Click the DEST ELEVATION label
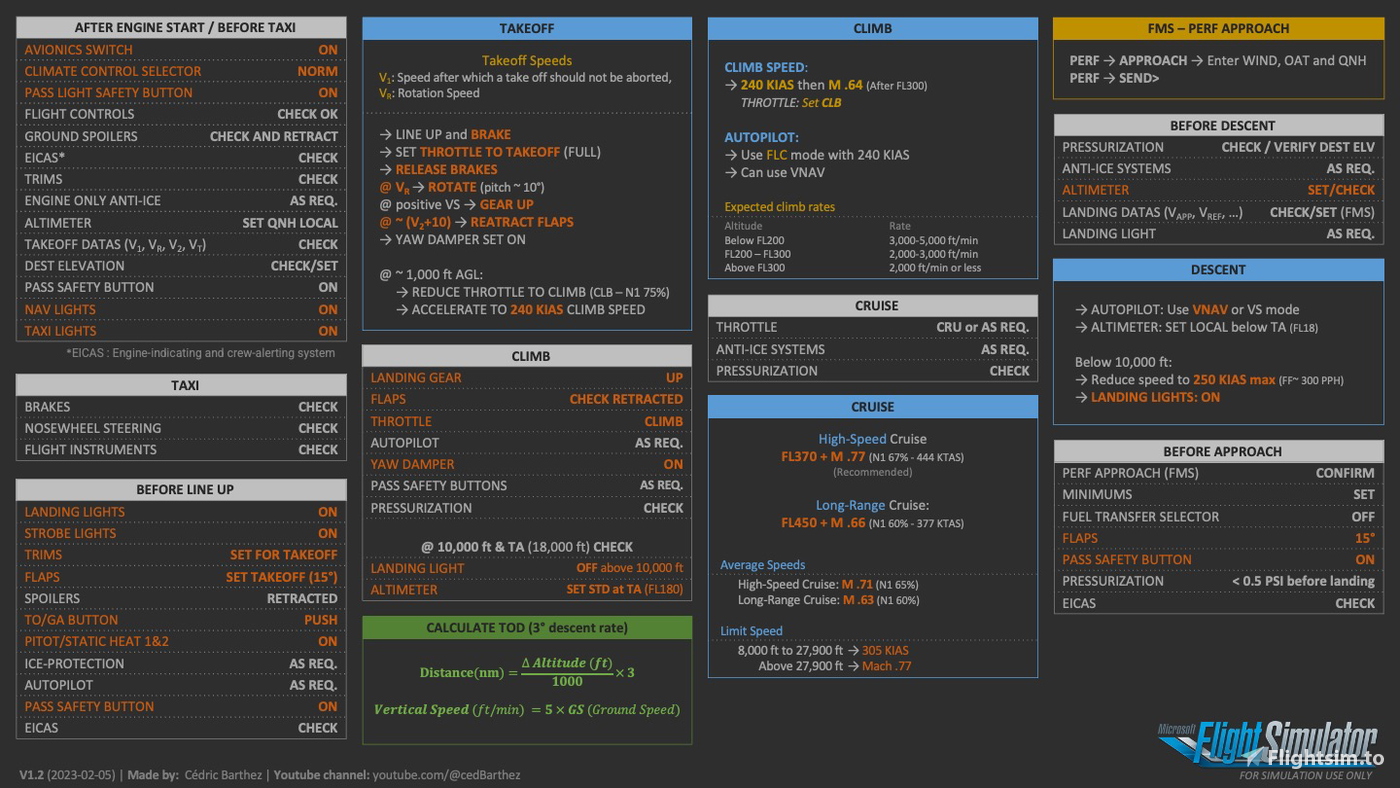Screen dimensions: 1400x788 [x=75, y=266]
